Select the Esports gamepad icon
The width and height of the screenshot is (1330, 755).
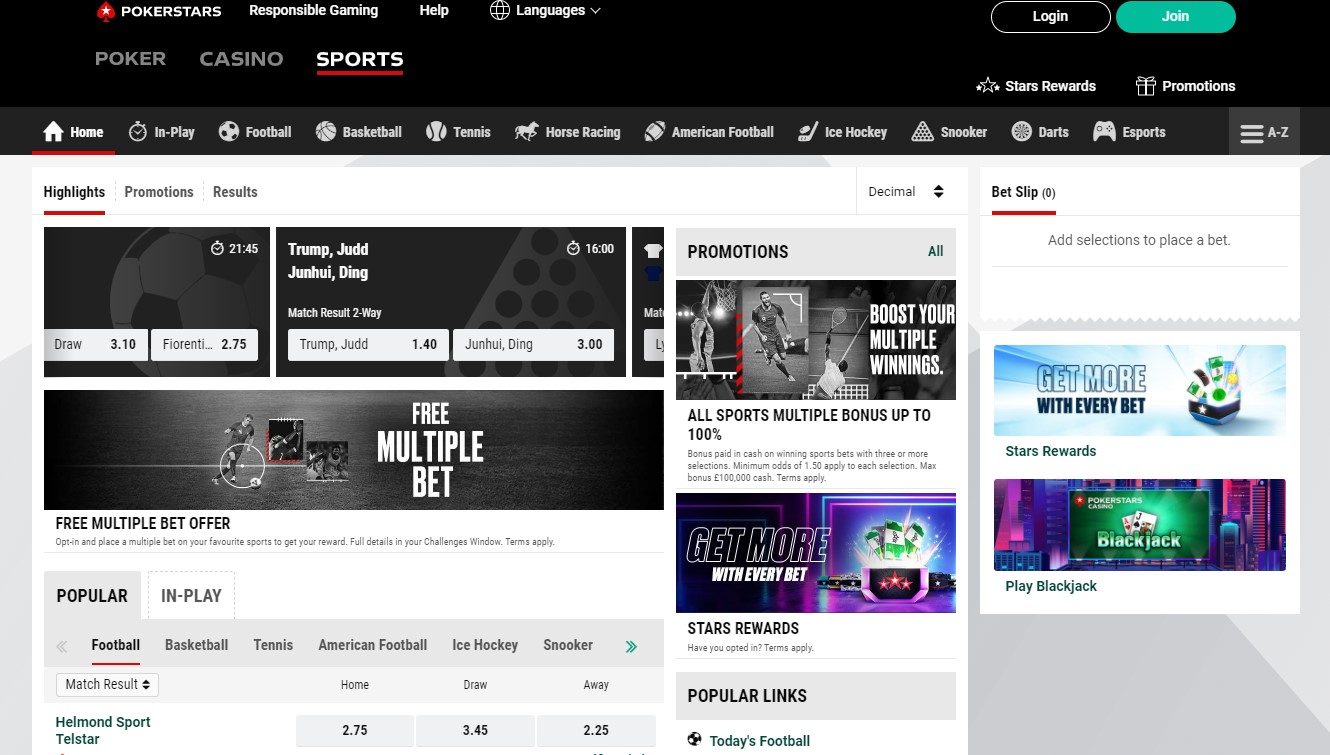1104,132
